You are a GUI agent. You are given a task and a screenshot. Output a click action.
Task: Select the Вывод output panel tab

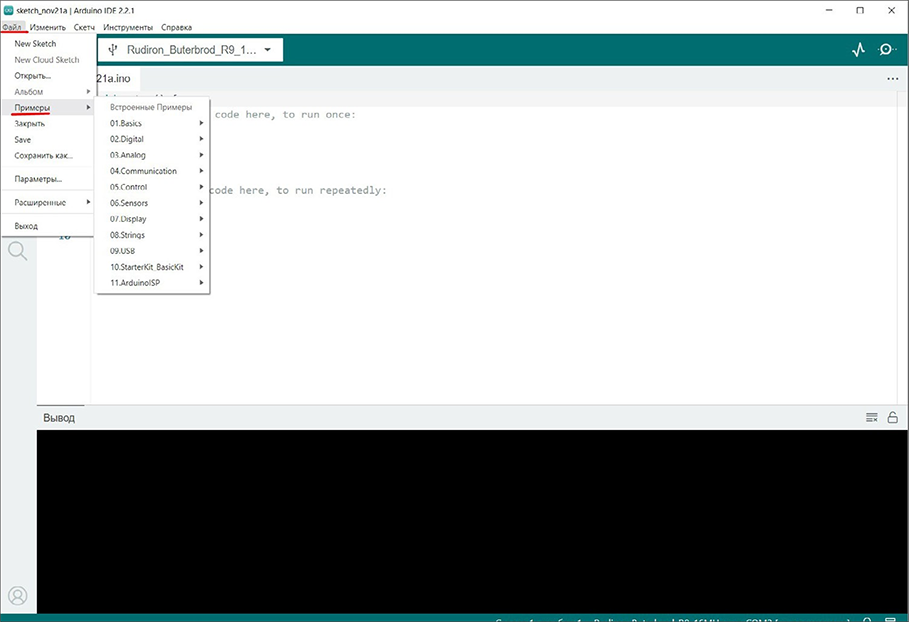pos(59,417)
